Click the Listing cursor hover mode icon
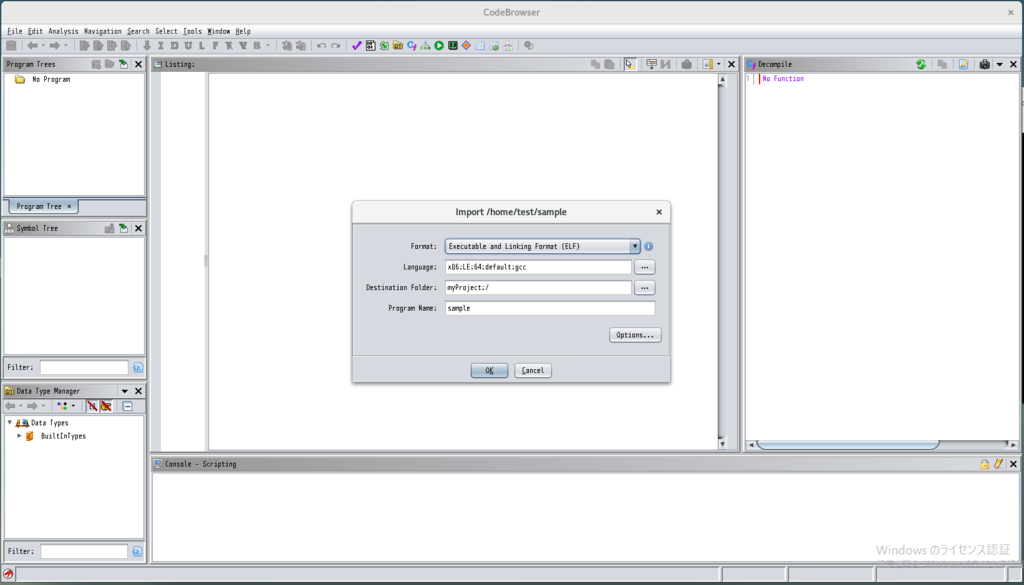The width and height of the screenshot is (1024, 585). (x=630, y=64)
